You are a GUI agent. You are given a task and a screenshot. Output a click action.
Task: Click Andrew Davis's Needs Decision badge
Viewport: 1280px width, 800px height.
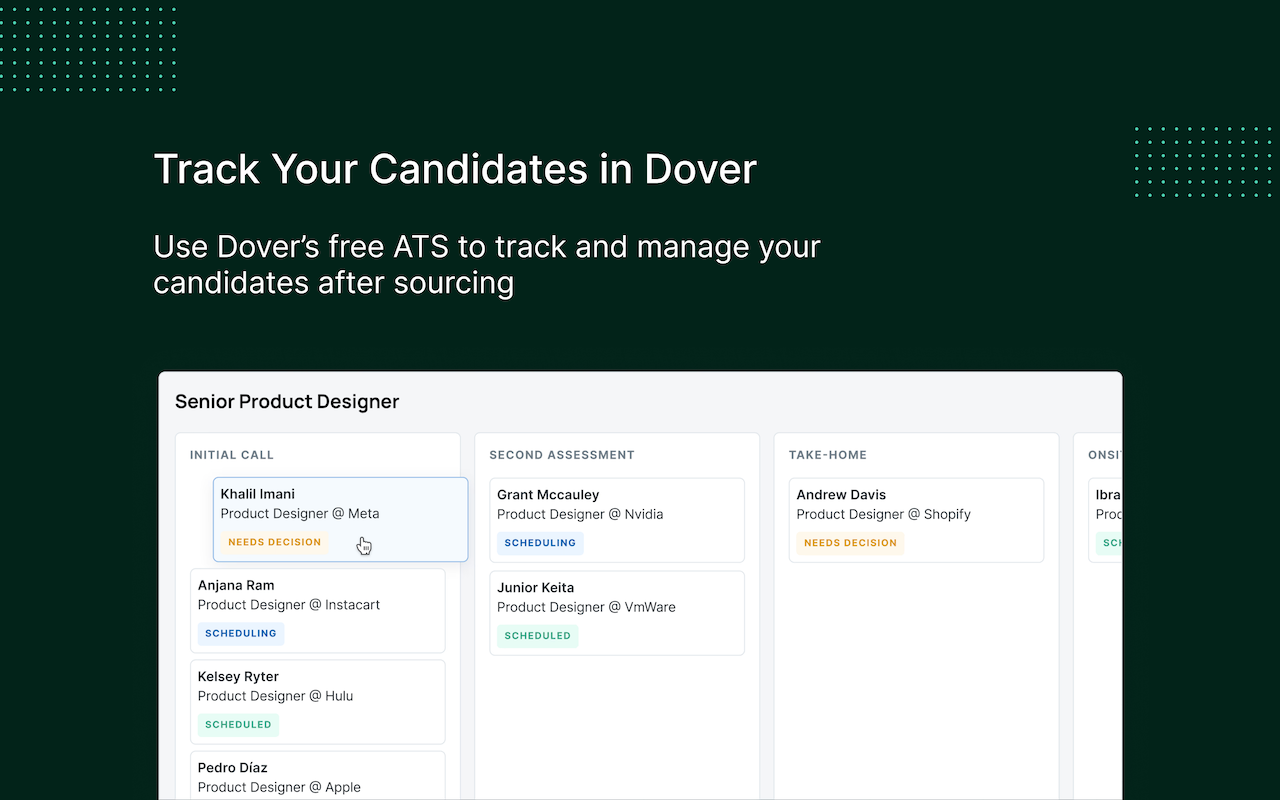pos(850,543)
